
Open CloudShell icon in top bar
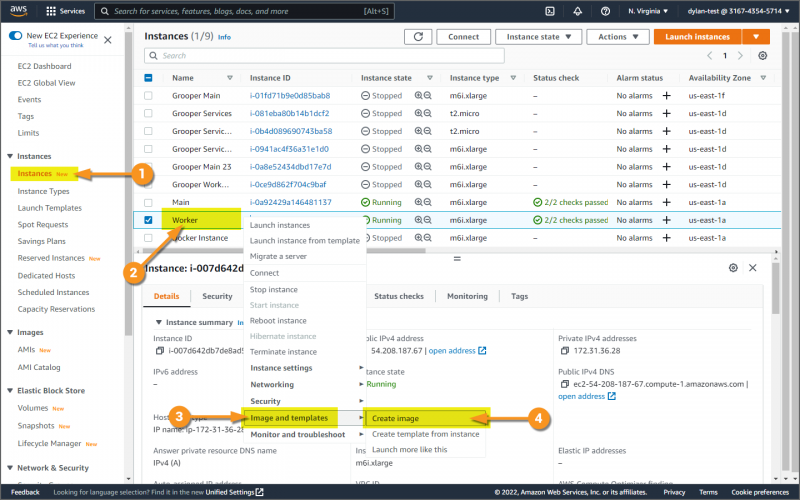[x=549, y=11]
